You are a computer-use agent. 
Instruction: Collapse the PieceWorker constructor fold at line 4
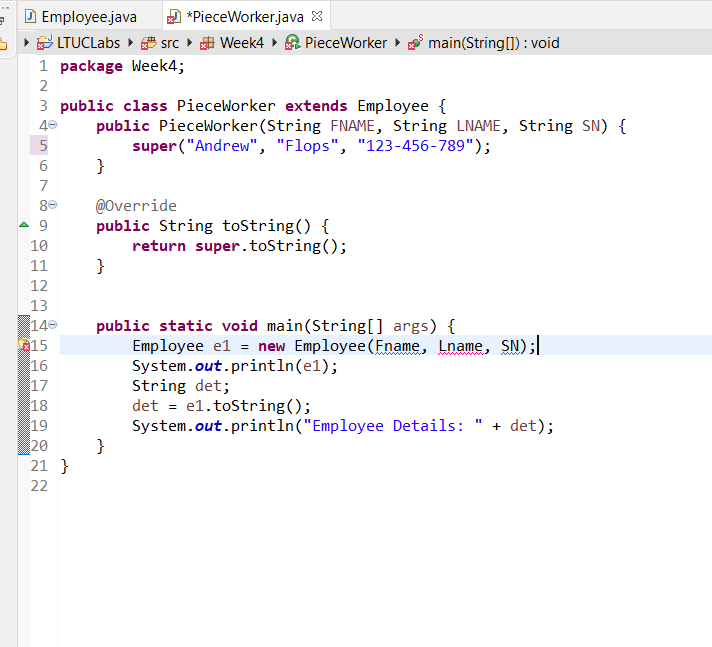pos(53,124)
